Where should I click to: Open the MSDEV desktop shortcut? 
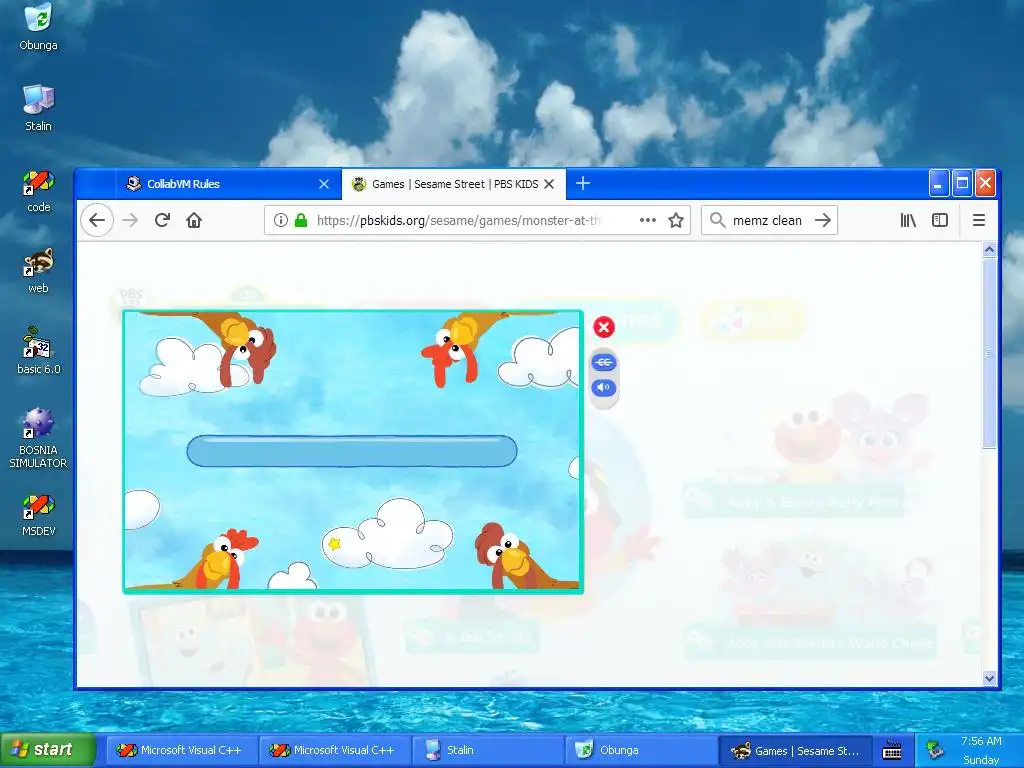pos(39,514)
